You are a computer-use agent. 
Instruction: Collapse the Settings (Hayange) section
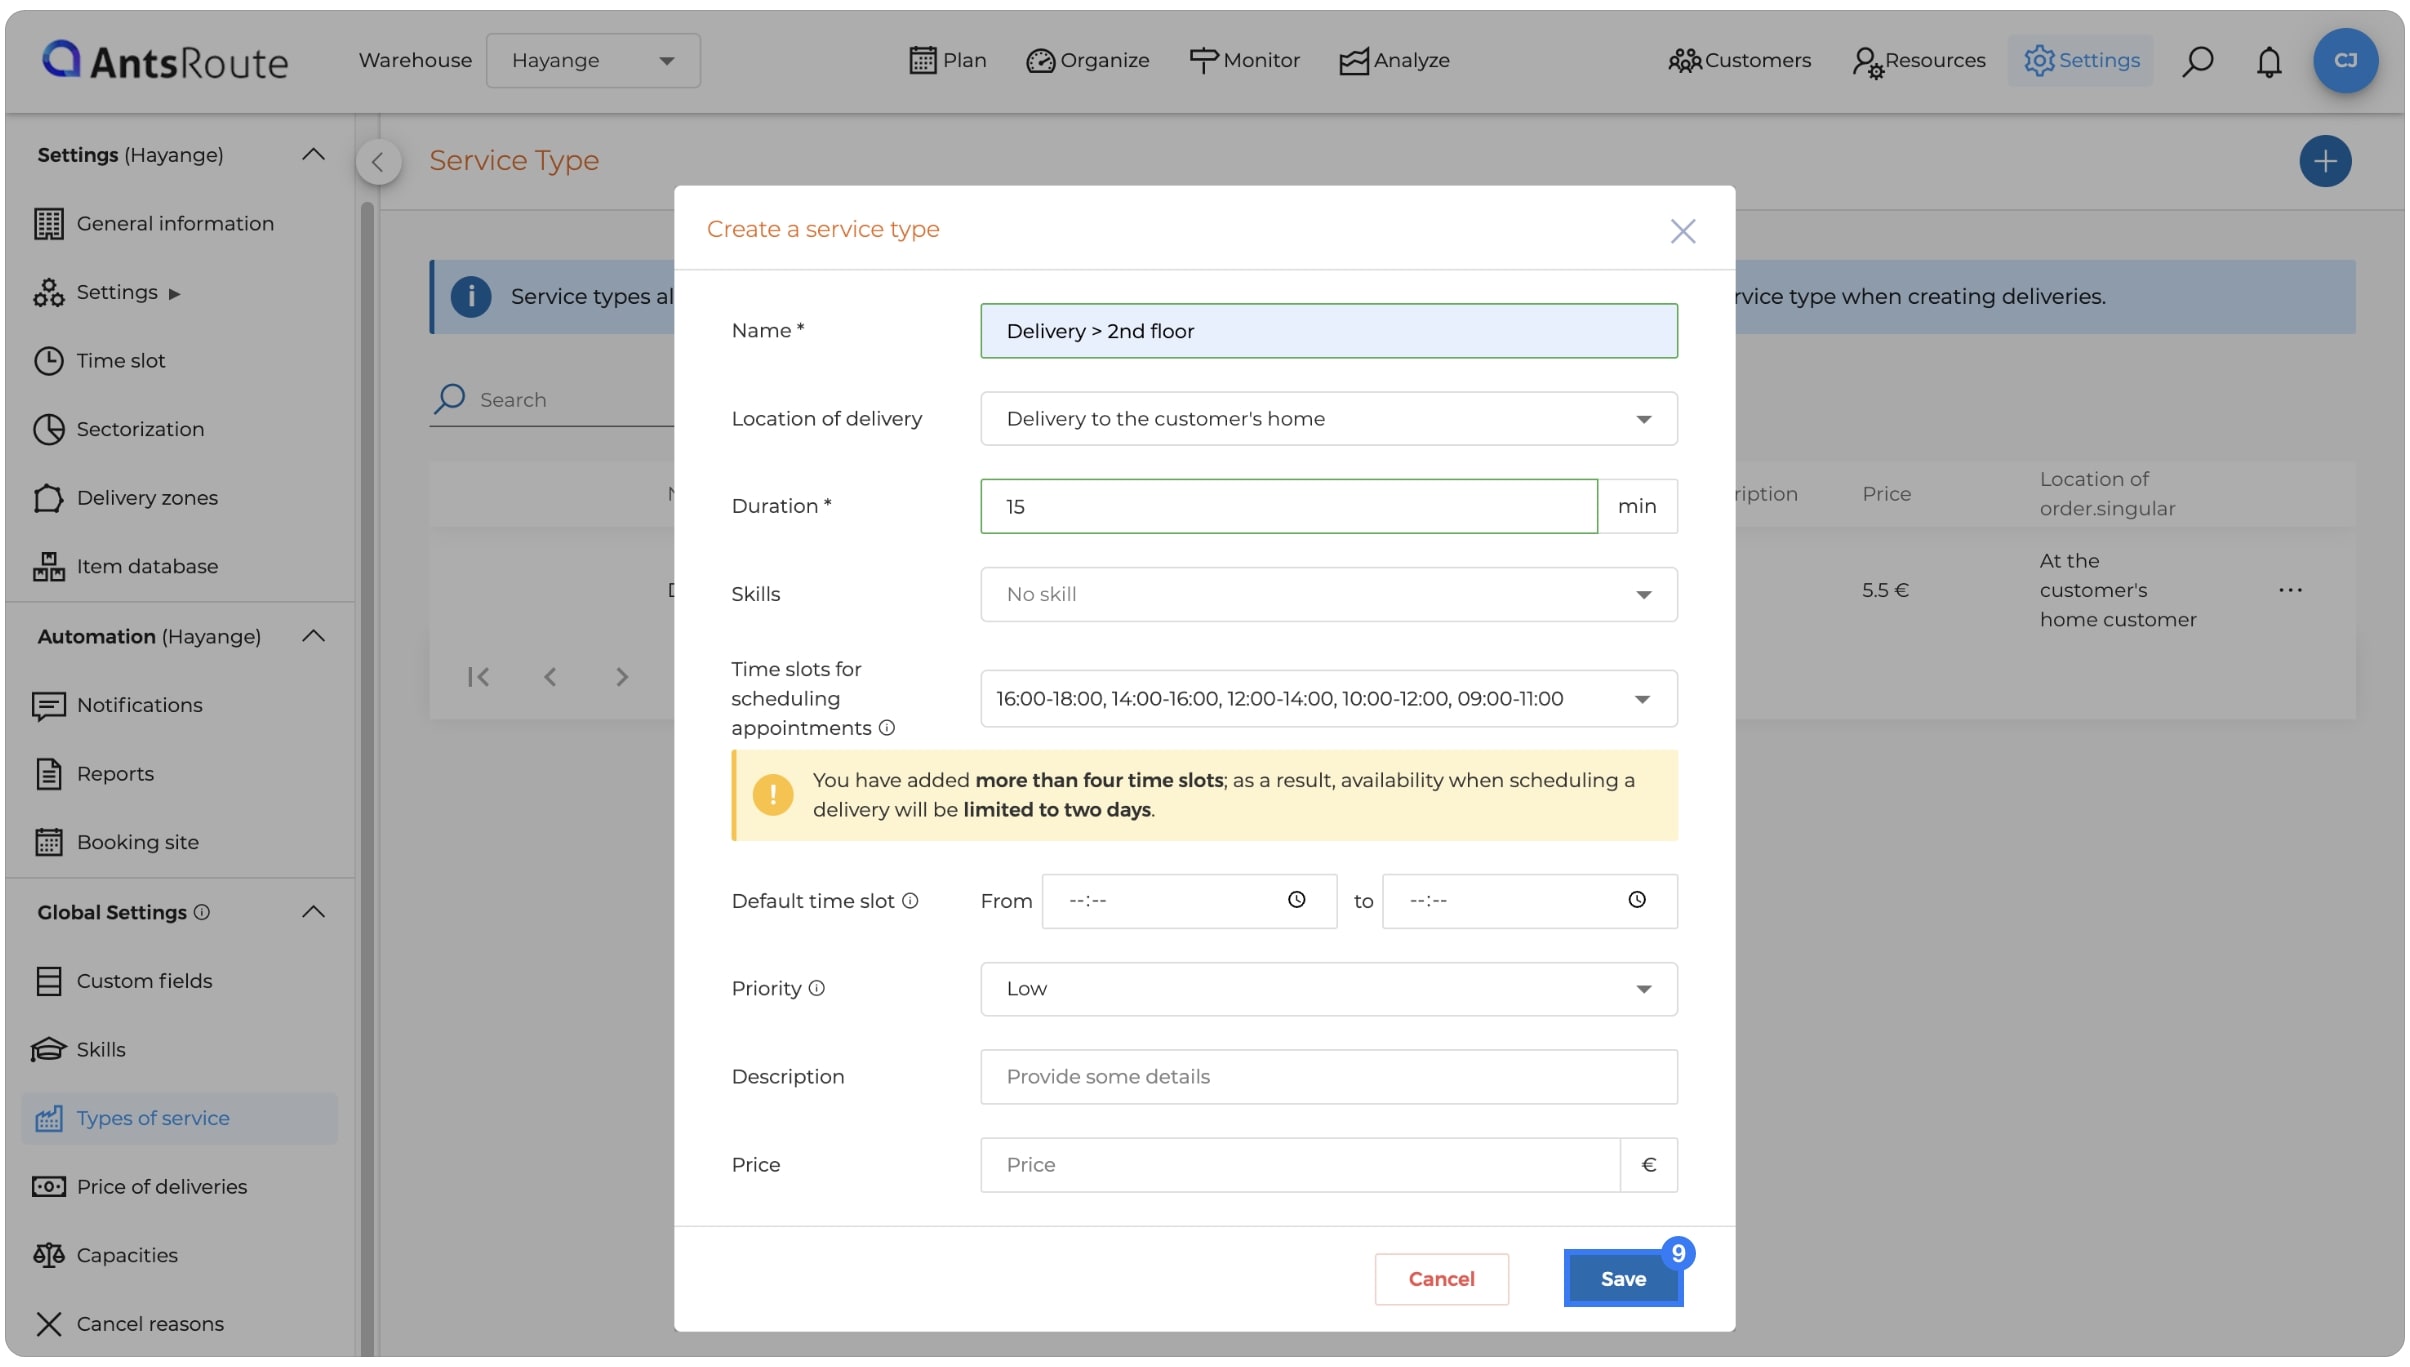tap(313, 154)
